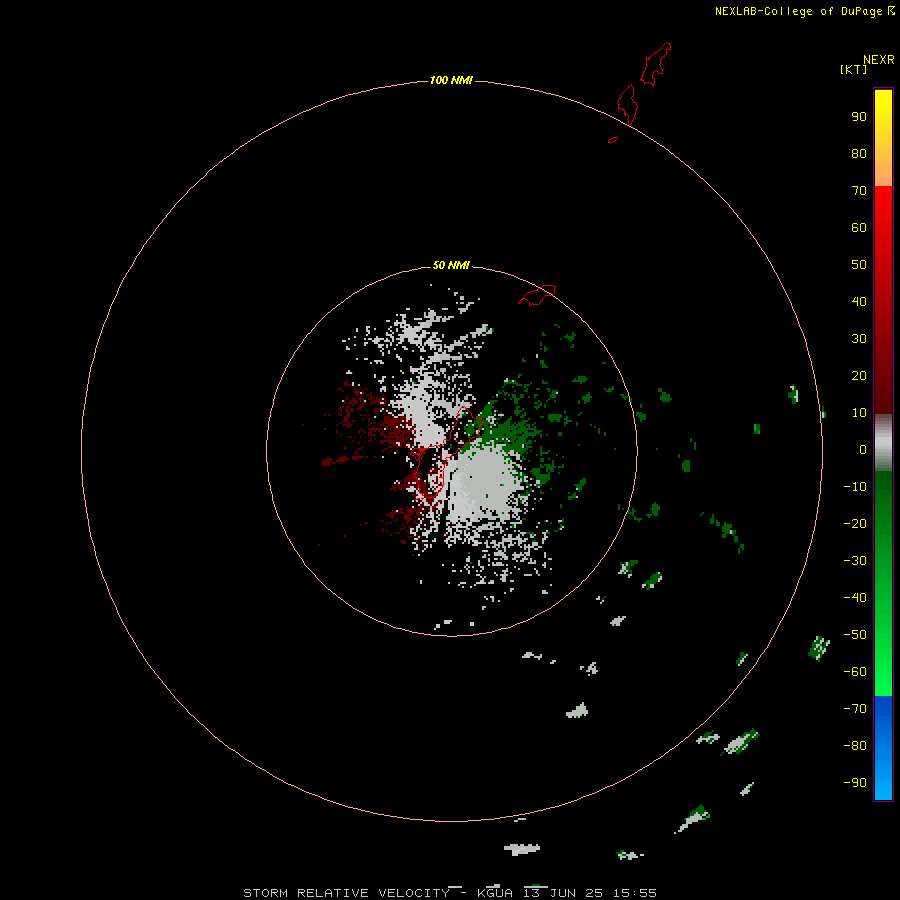Click the NEXR label above the color bar
The height and width of the screenshot is (900, 900).
(879, 60)
